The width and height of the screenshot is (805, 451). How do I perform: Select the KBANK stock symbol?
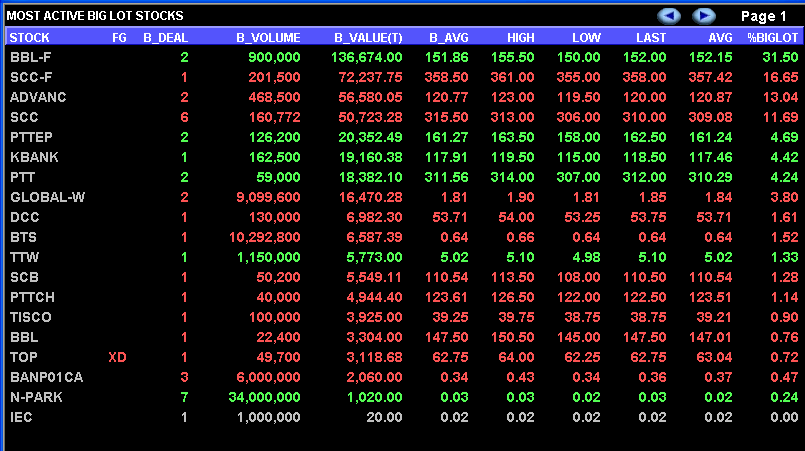tap(34, 157)
